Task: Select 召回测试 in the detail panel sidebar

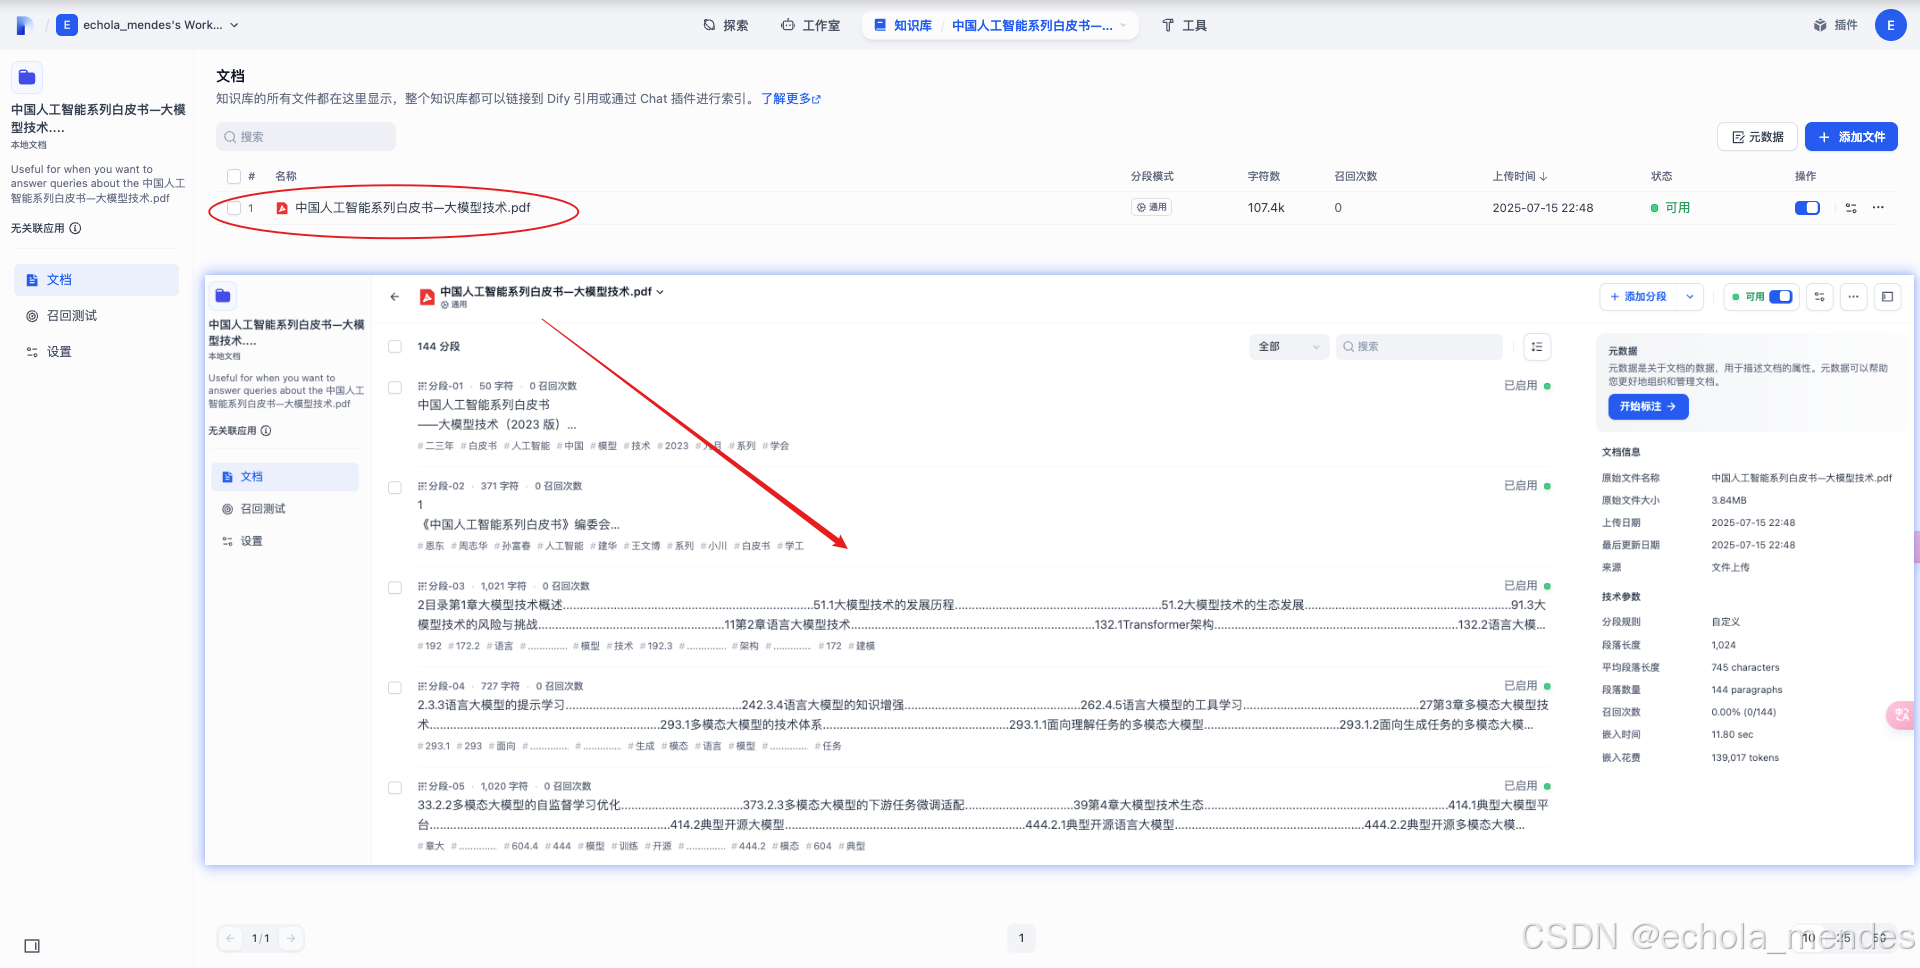Action: (x=285, y=509)
